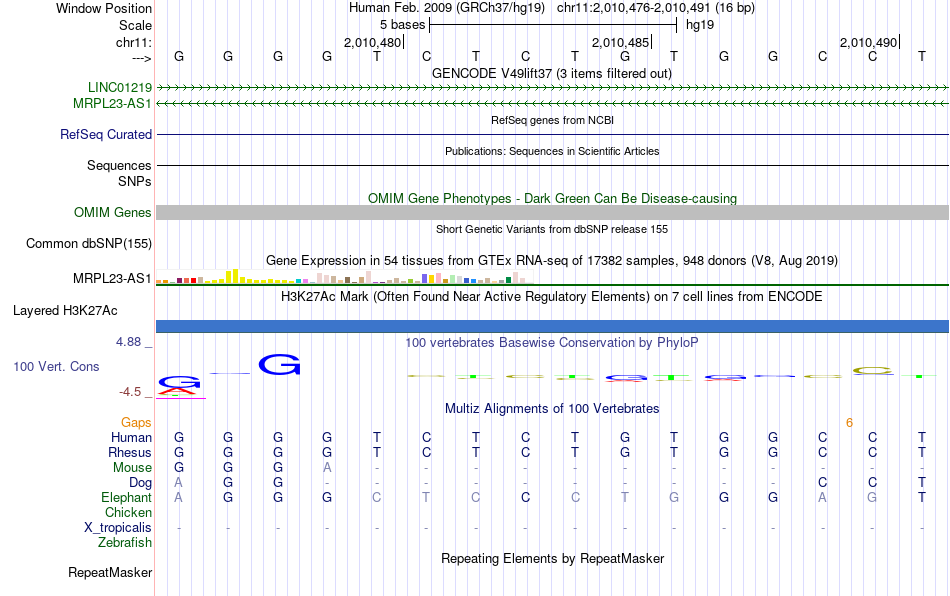Open the RefSeq Curated track label
The image size is (950, 596).
tap(106, 134)
